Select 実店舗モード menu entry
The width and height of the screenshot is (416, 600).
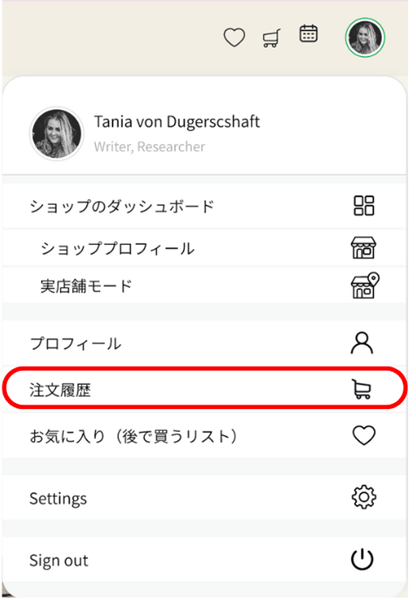click(204, 285)
